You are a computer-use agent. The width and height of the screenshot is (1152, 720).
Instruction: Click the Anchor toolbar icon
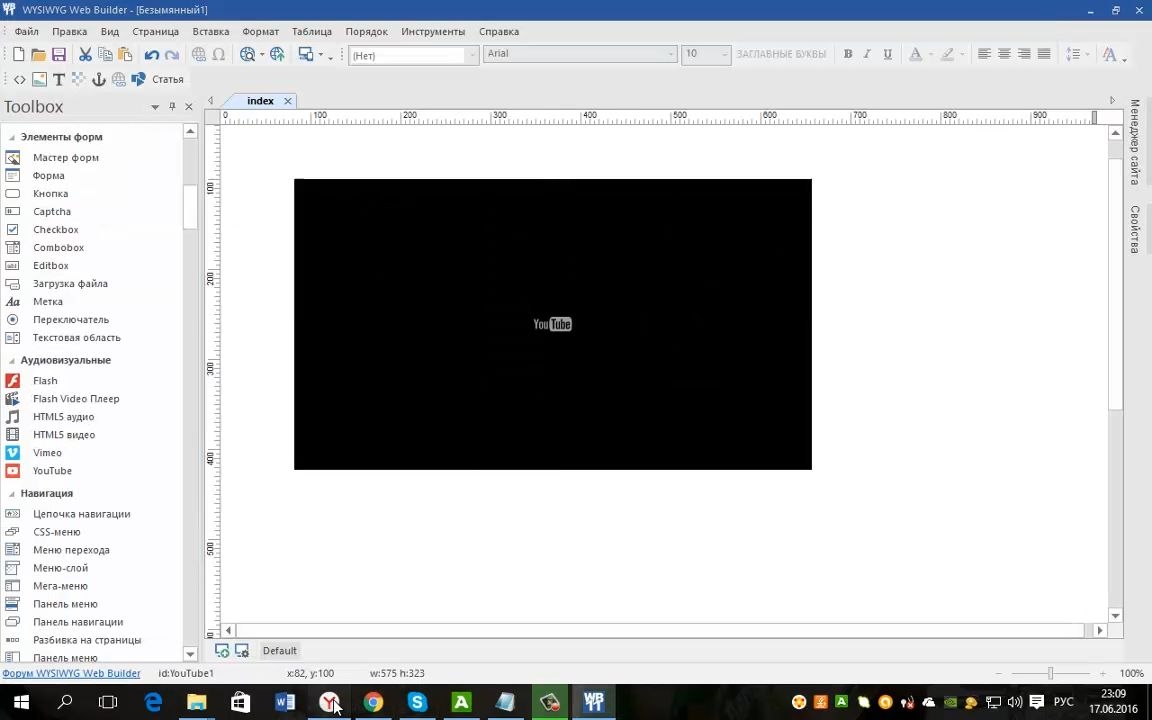98,79
